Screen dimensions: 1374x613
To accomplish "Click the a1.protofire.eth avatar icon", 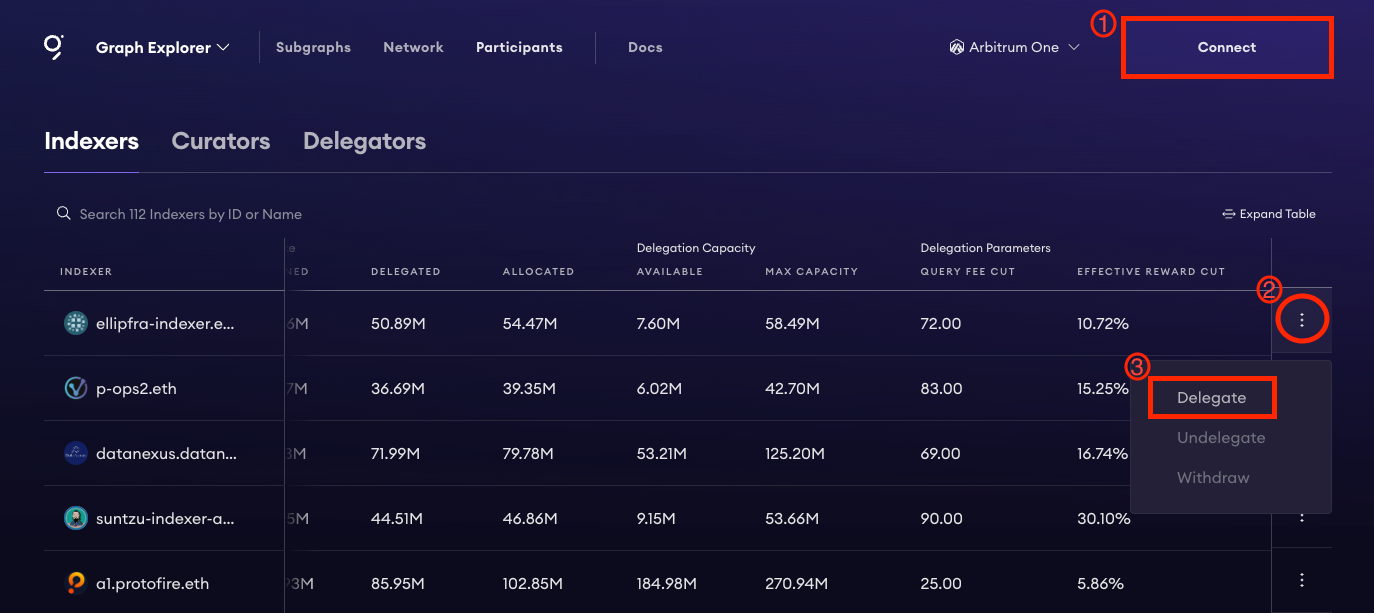I will [76, 583].
